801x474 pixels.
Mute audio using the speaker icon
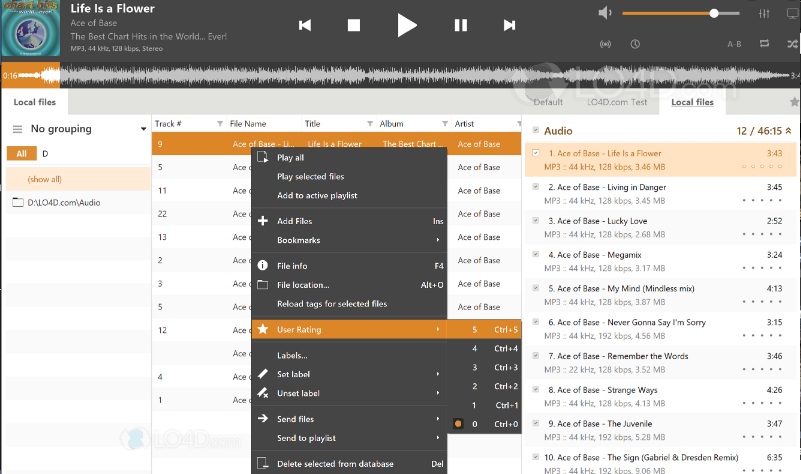[x=604, y=13]
